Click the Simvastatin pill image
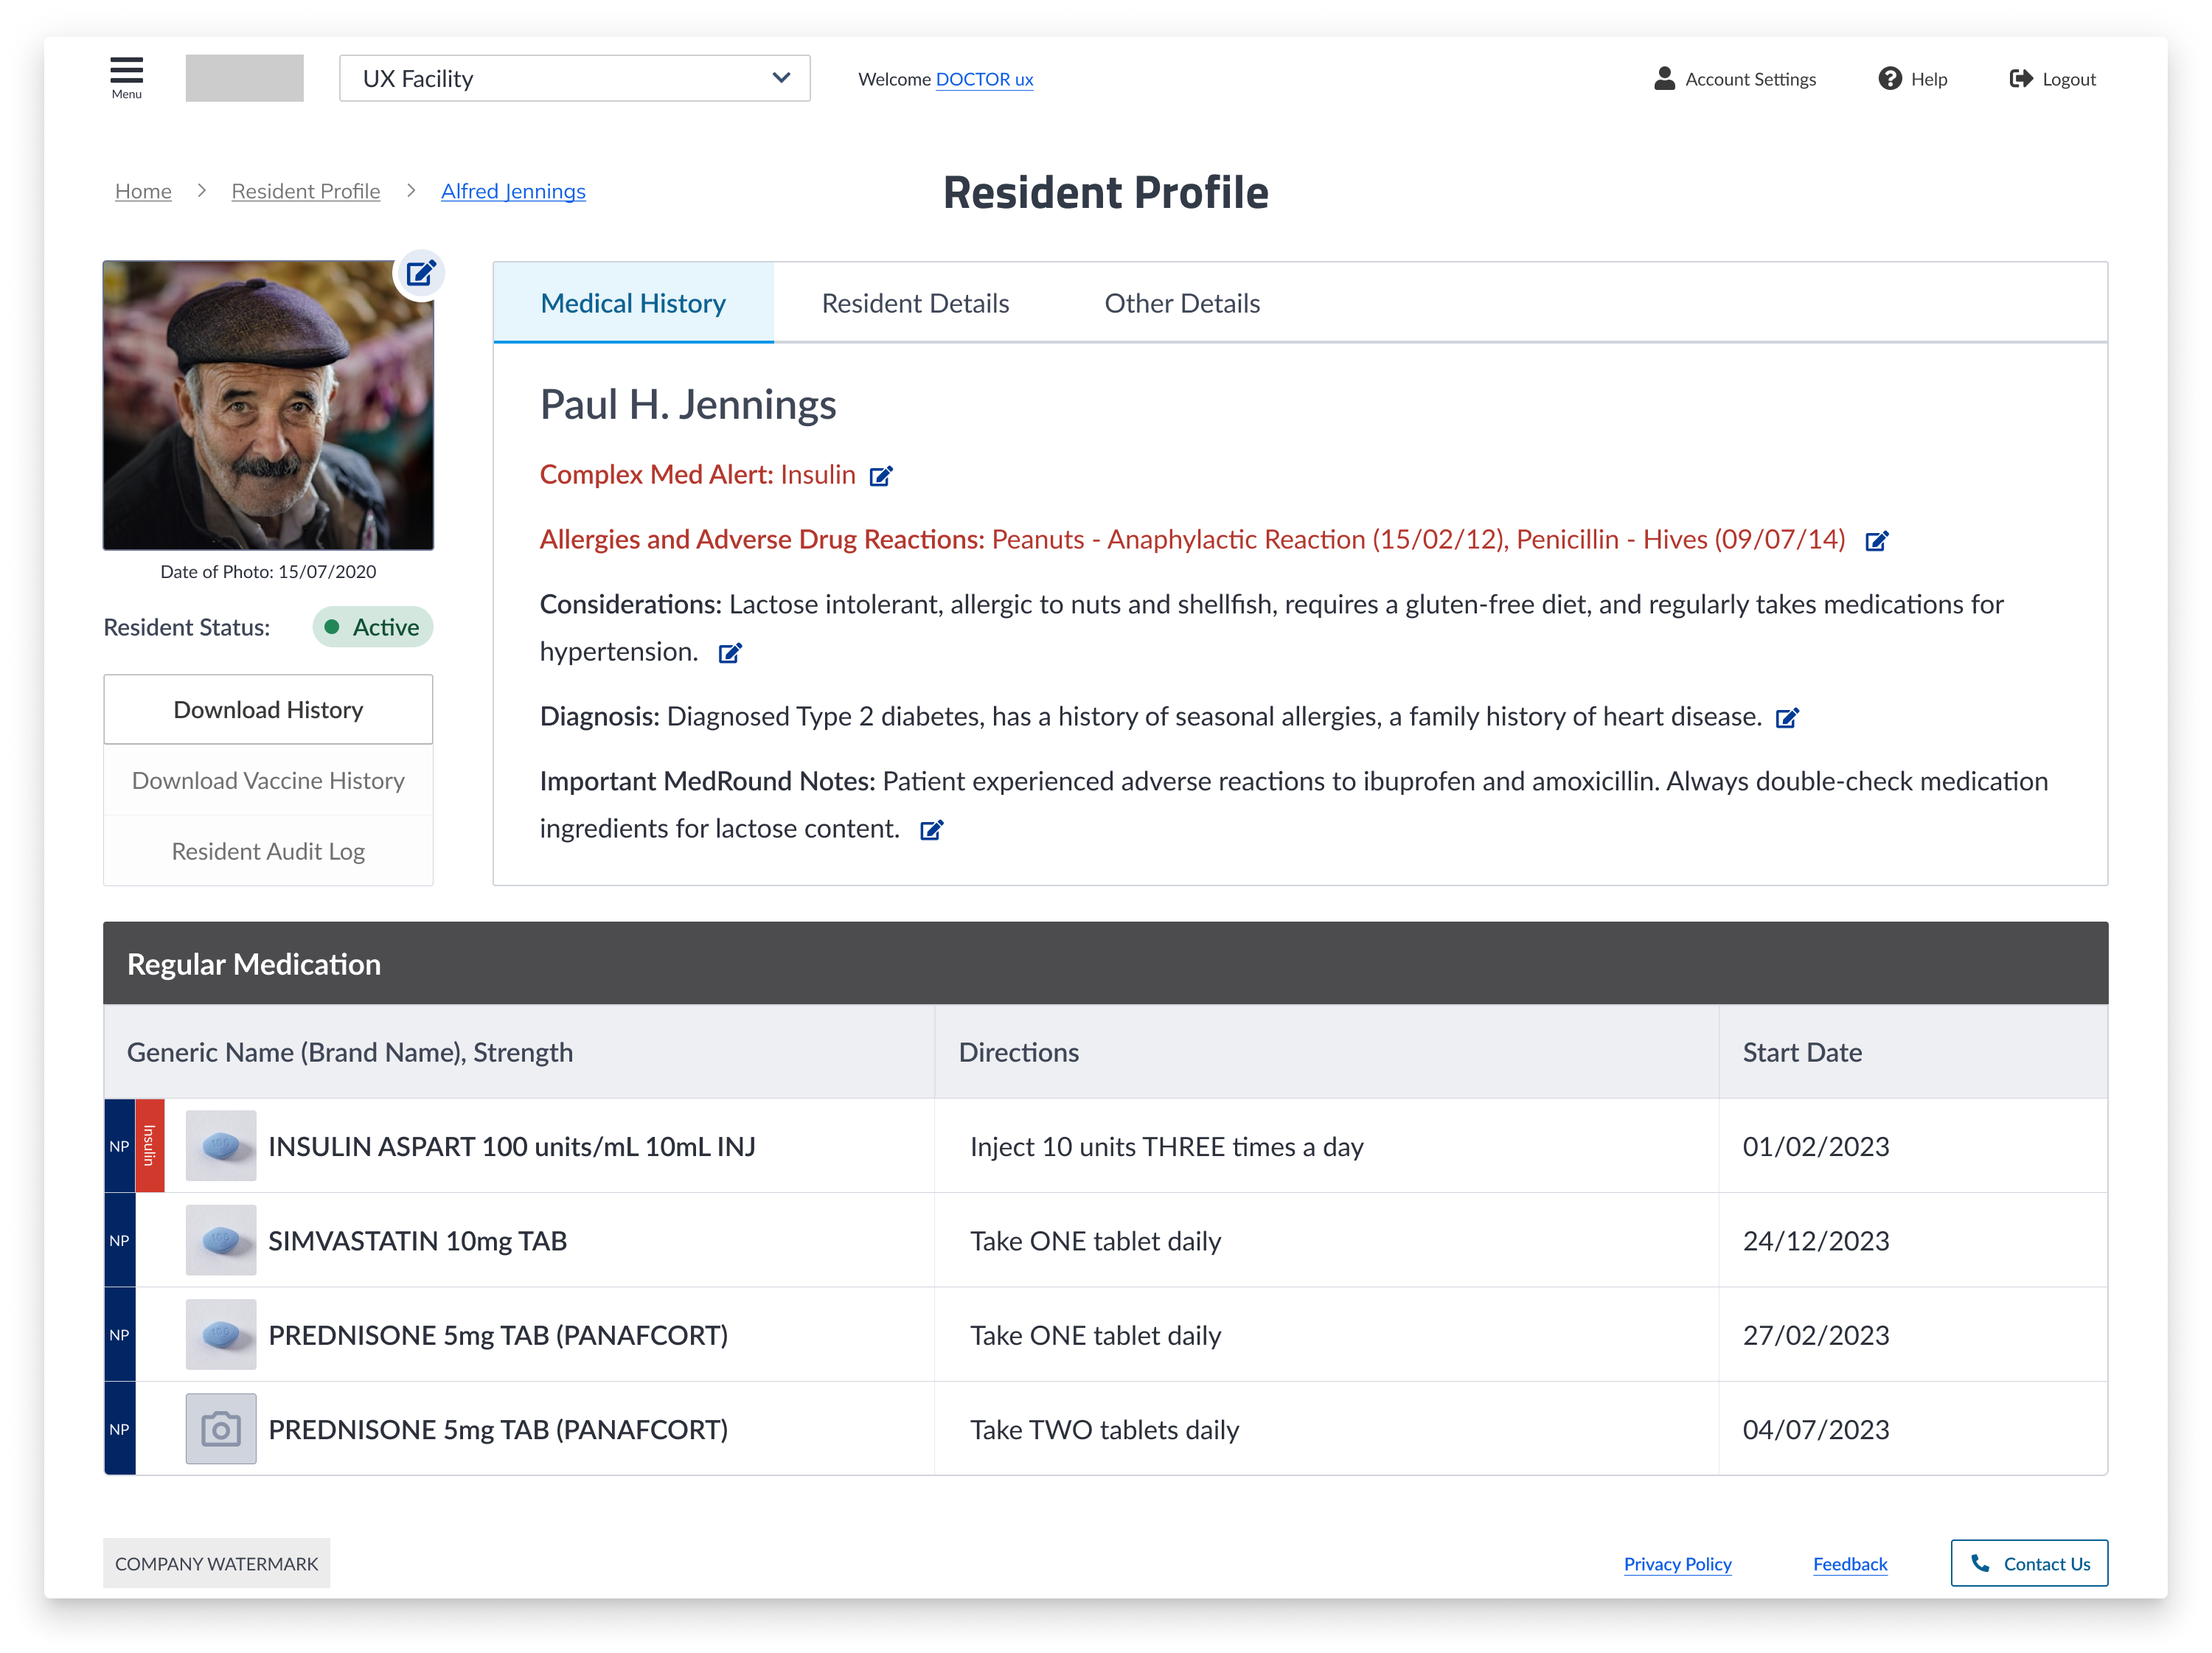 coord(221,1240)
